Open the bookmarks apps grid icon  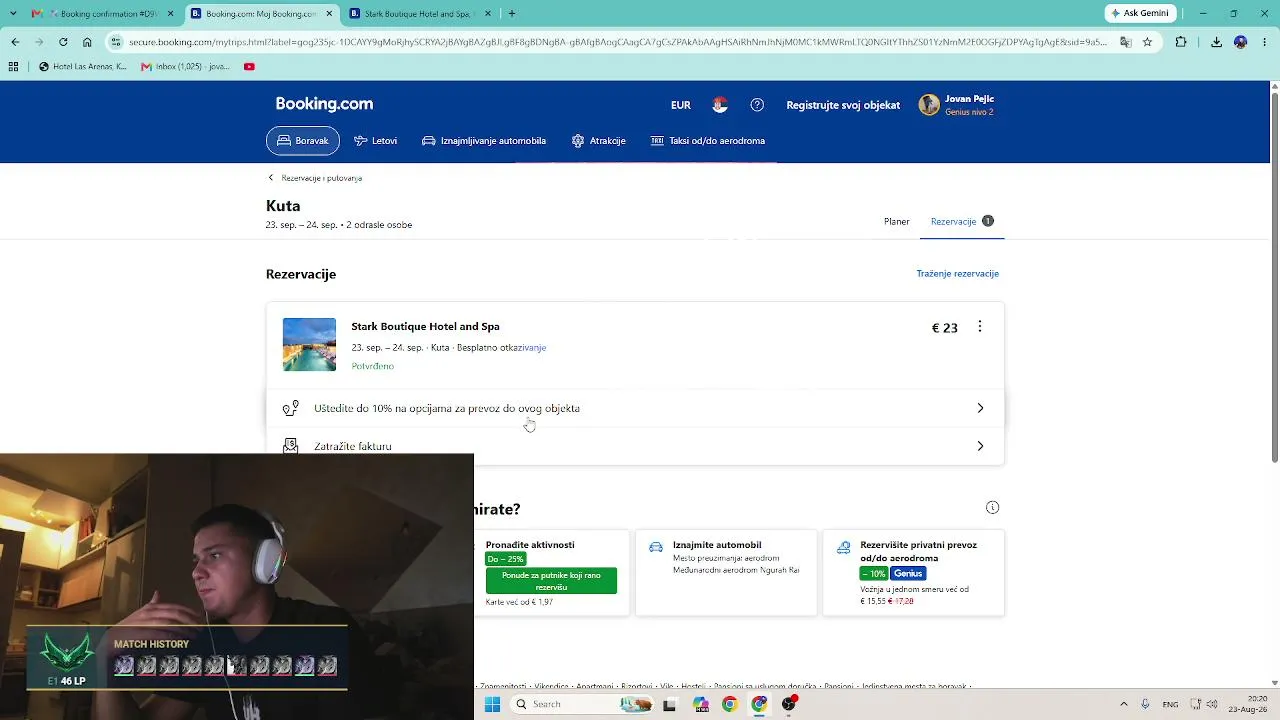click(13, 67)
